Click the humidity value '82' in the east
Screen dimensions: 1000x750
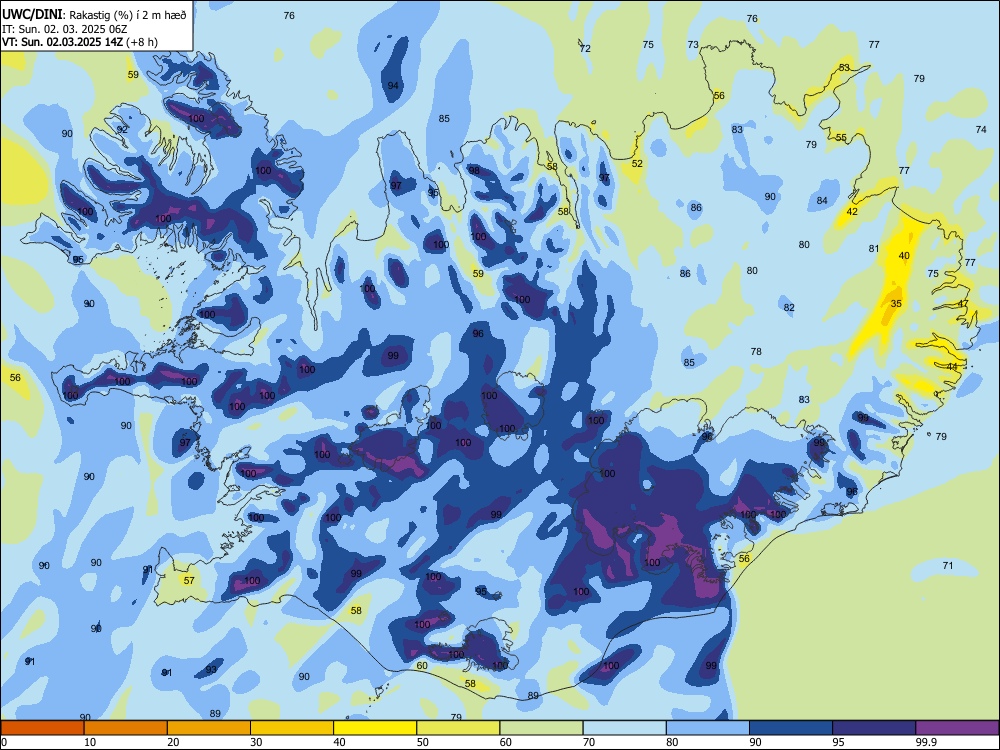pos(789,307)
